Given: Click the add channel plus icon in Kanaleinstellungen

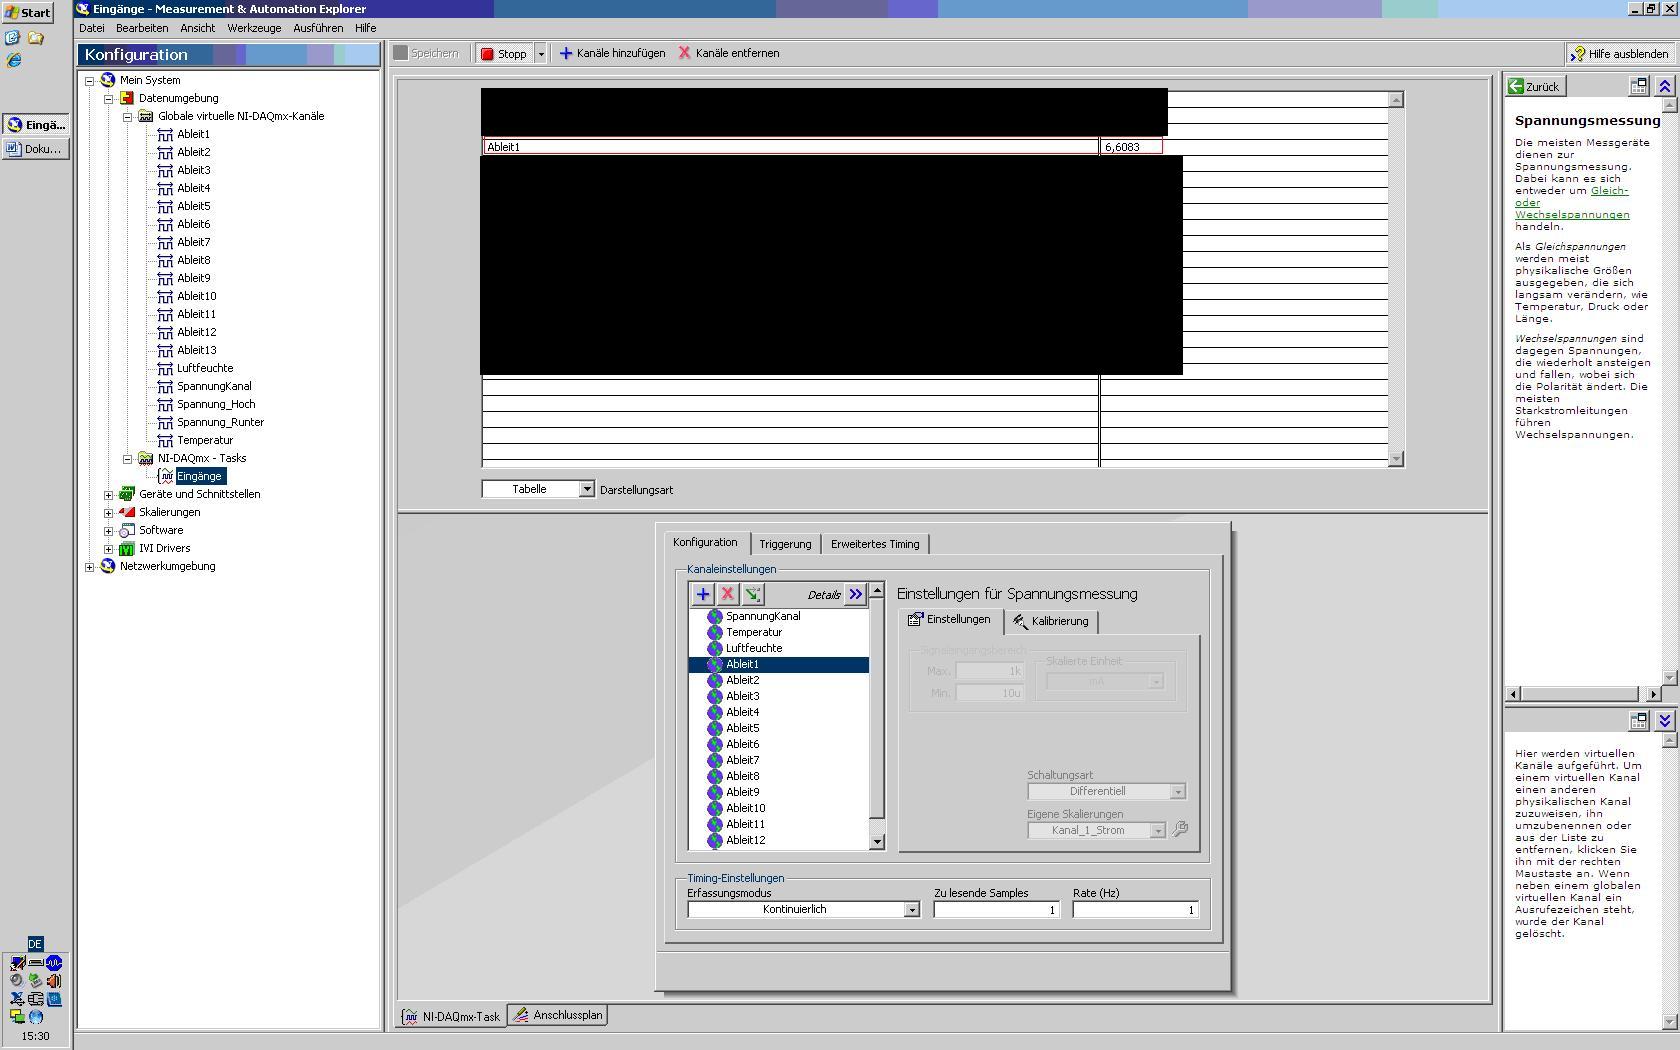Looking at the screenshot, I should pos(703,594).
